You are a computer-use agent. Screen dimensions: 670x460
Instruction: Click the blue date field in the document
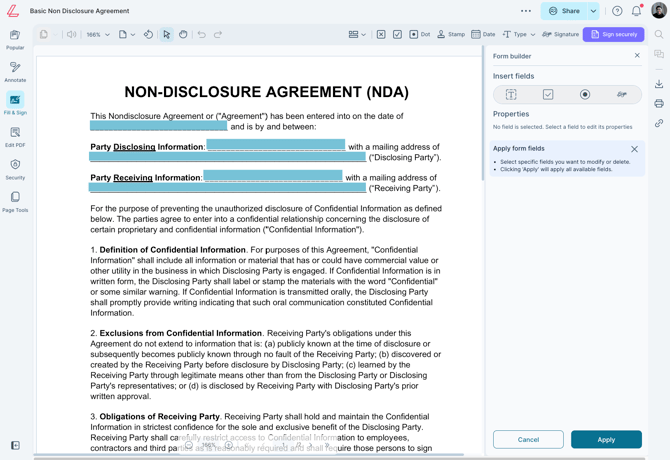[x=158, y=127]
